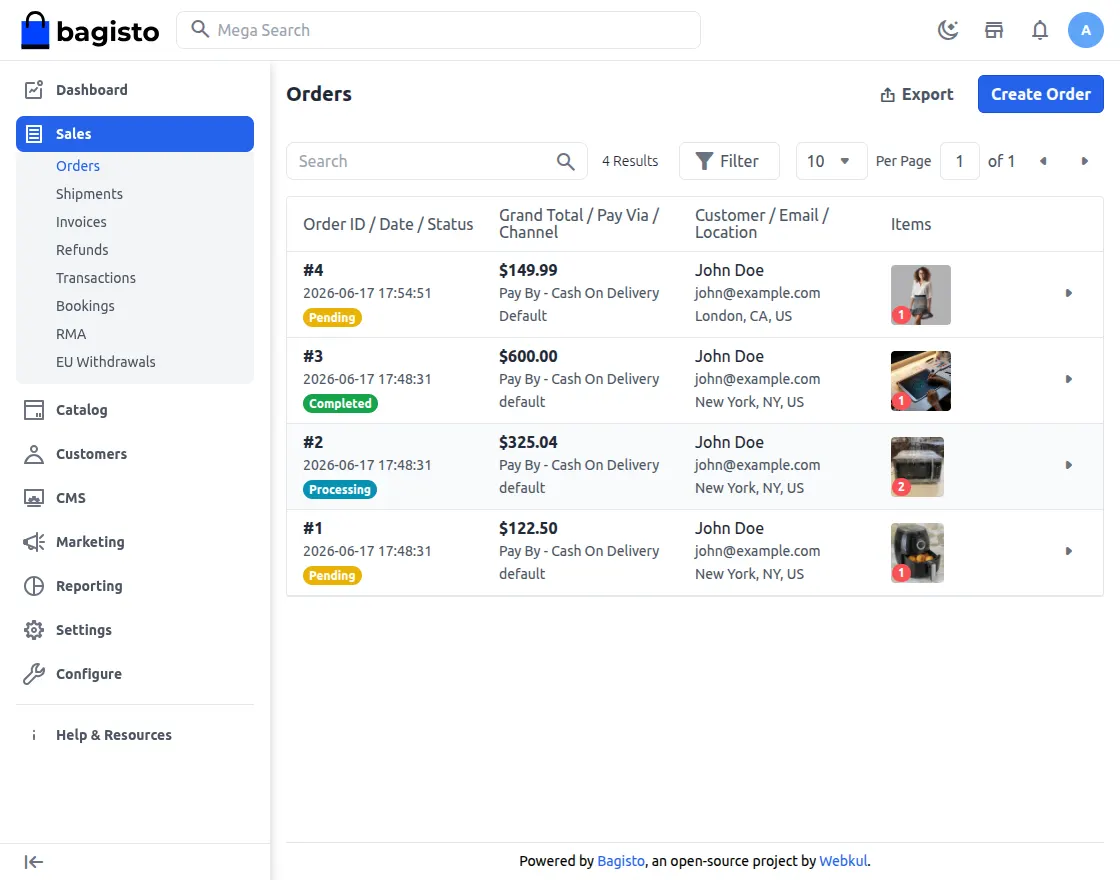
Task: Open Shipments submenu link
Action: (x=89, y=194)
